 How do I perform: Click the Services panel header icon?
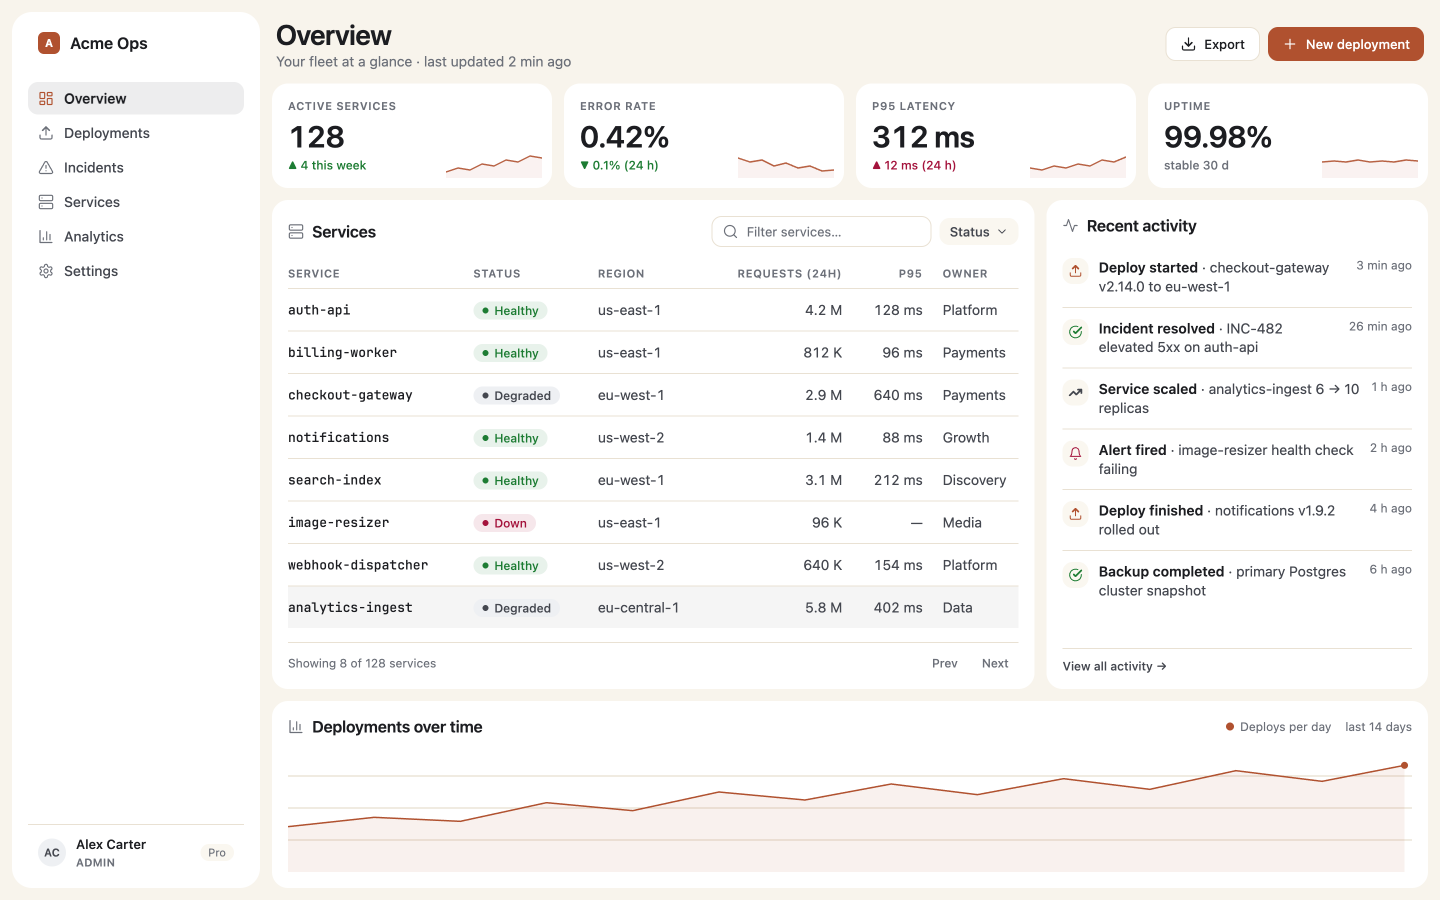click(296, 232)
